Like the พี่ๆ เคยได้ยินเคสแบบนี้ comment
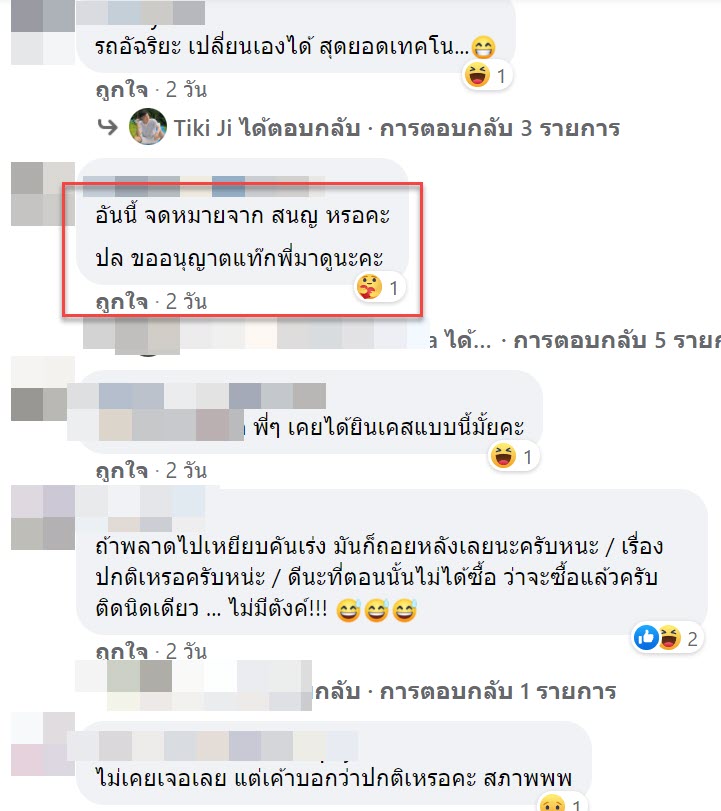 tap(122, 471)
